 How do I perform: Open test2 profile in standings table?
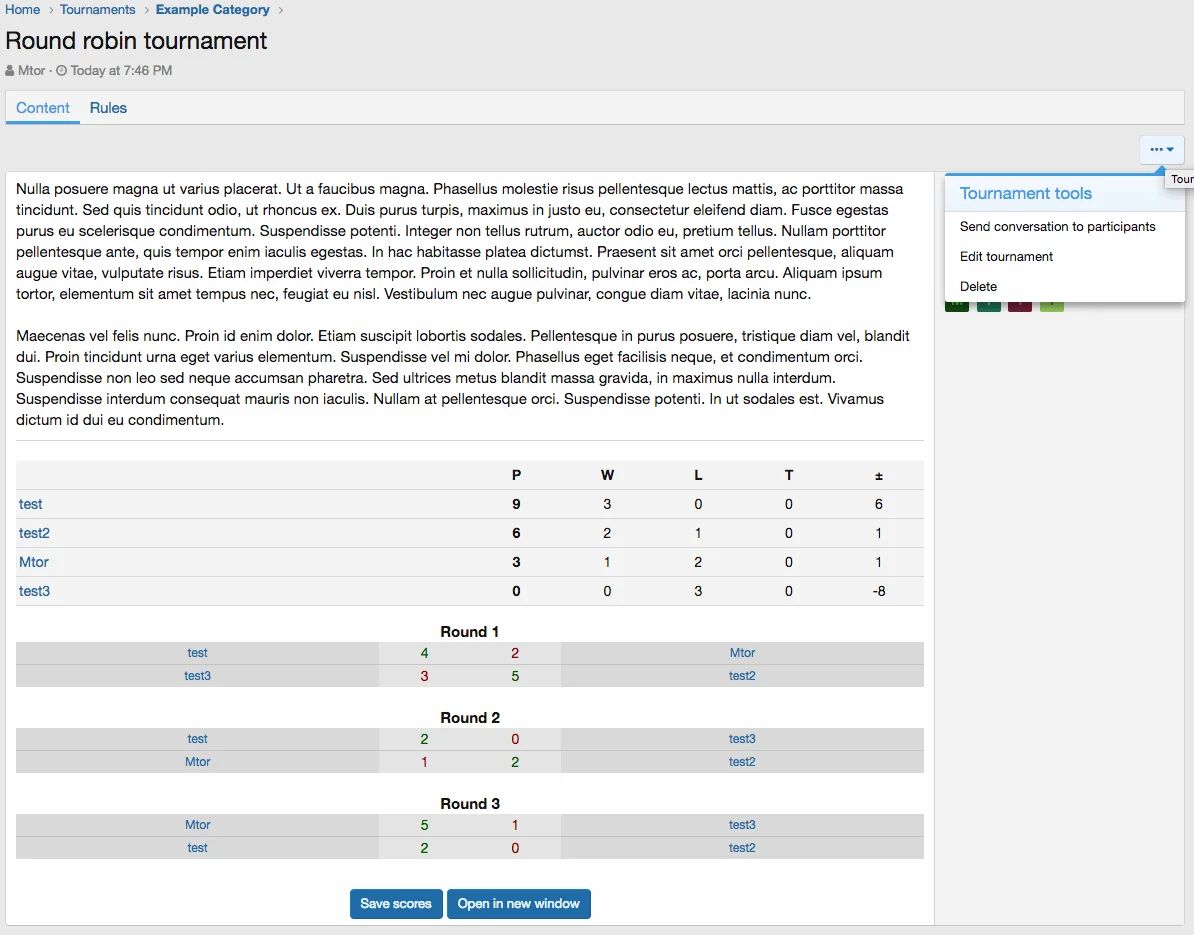pyautogui.click(x=34, y=533)
